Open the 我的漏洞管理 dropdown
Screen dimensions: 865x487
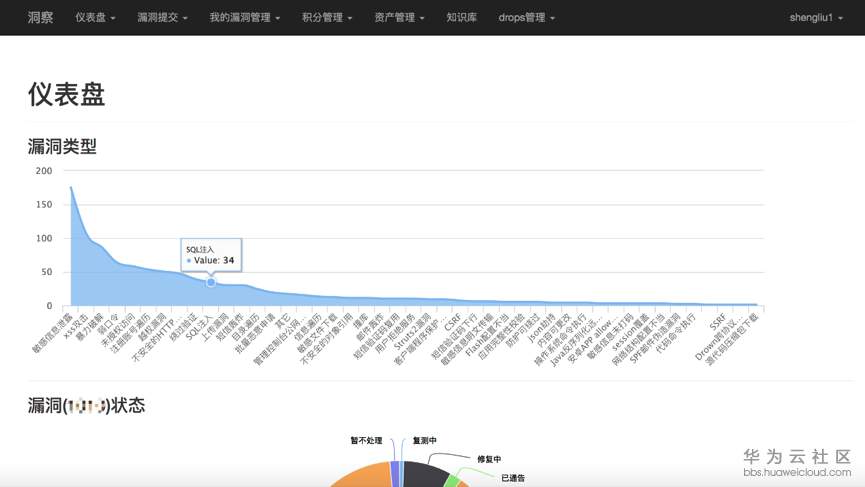(244, 18)
